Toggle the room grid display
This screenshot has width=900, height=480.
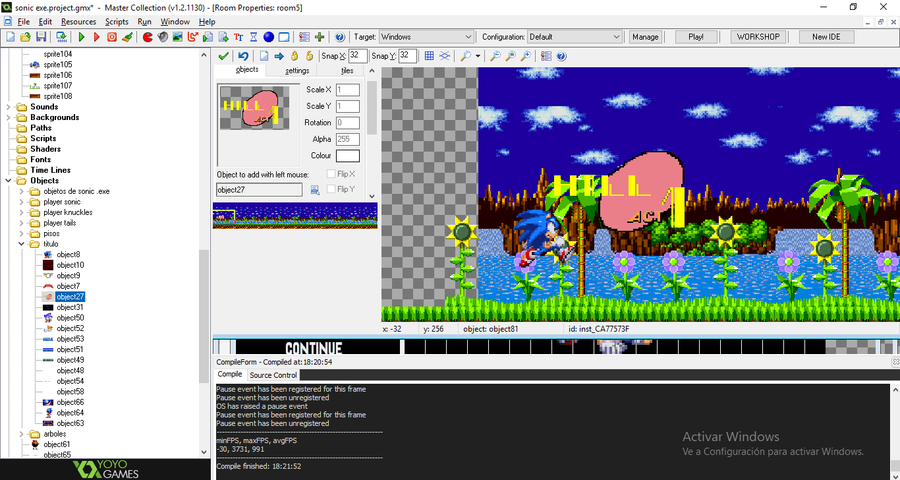click(x=429, y=56)
